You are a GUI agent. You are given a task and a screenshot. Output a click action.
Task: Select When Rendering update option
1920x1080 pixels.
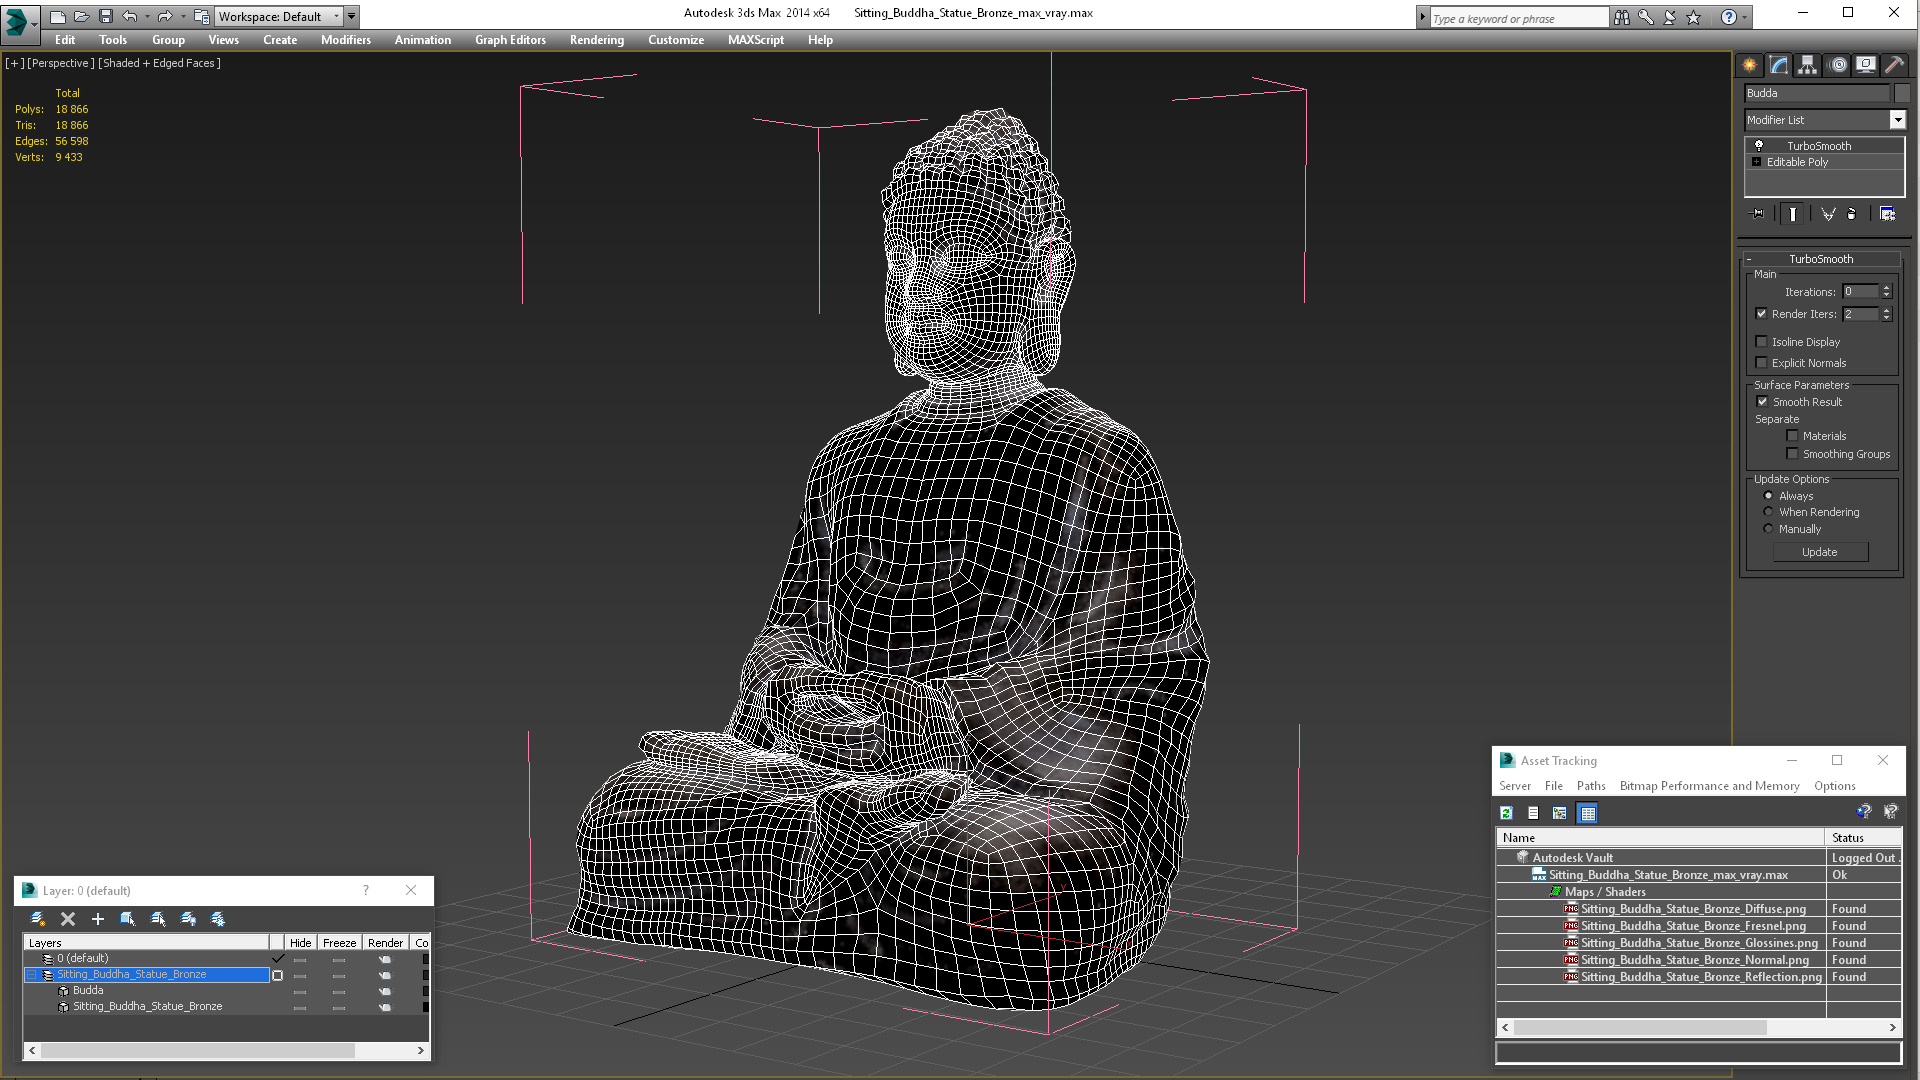1768,512
